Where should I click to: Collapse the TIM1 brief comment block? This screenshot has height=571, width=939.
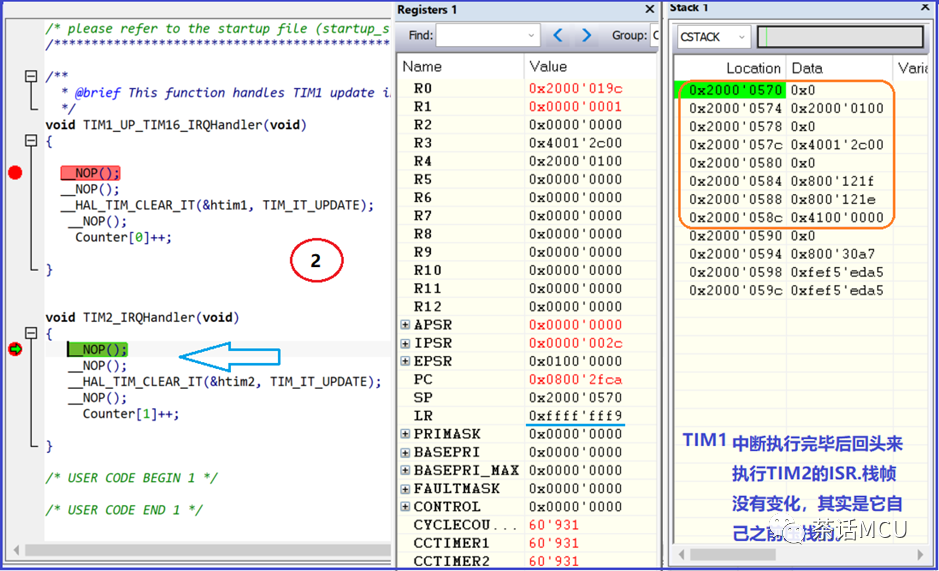[x=31, y=76]
